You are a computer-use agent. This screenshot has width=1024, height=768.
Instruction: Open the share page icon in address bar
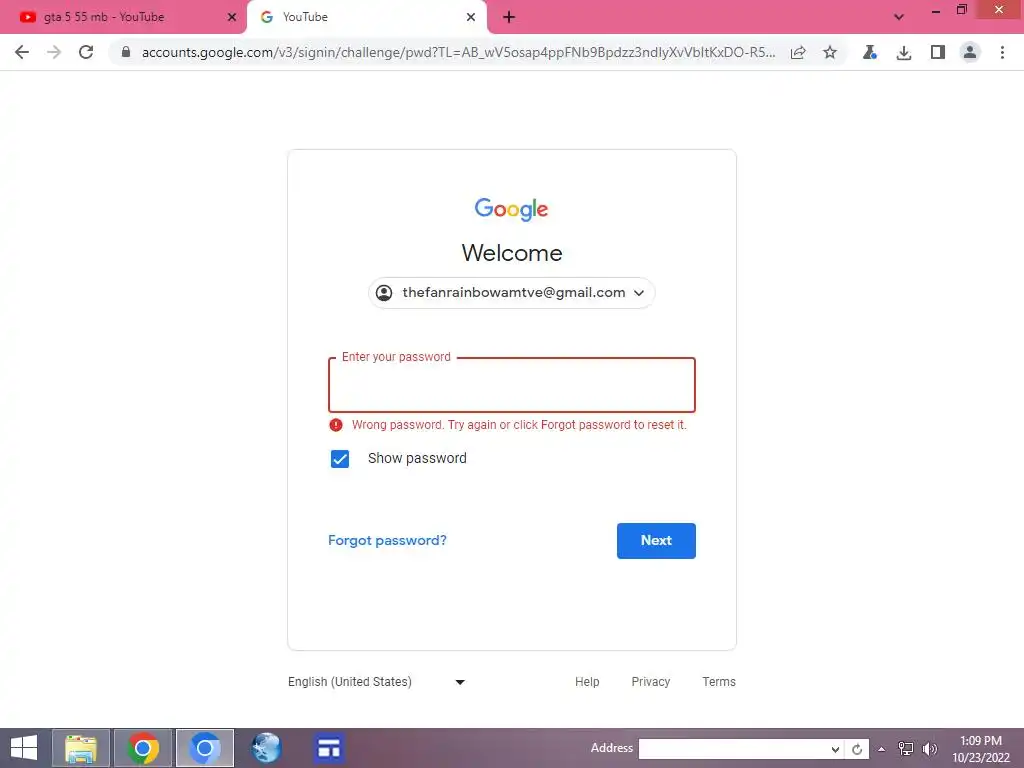click(797, 52)
